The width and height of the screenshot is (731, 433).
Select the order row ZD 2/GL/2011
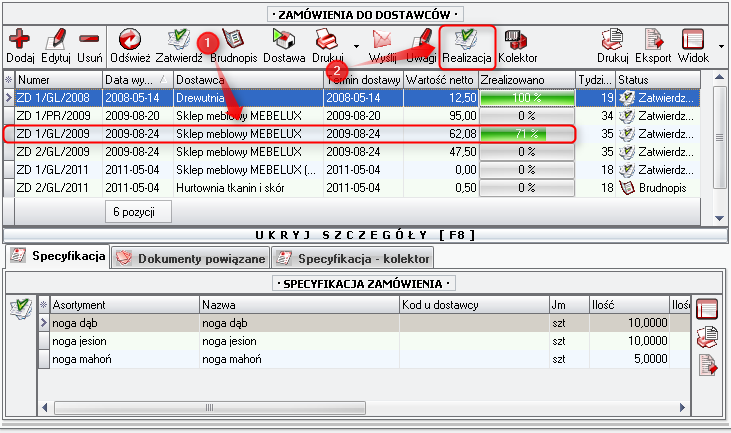pos(50,187)
